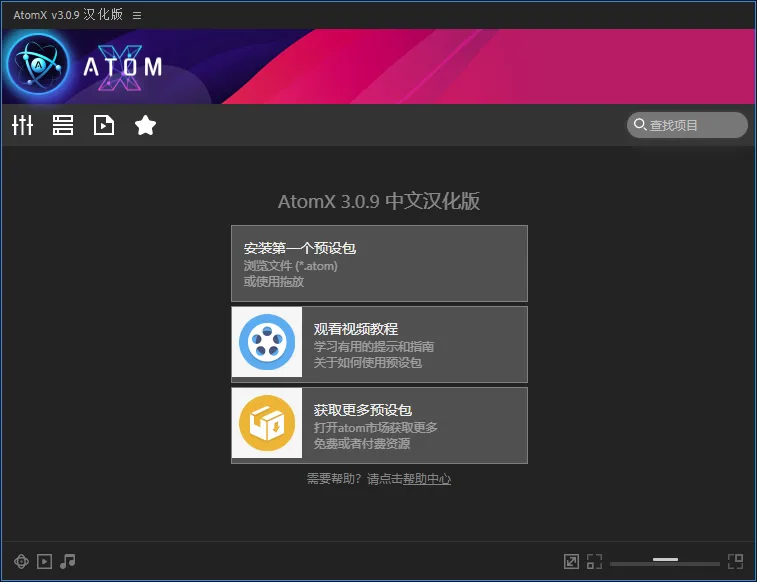Click the Atom logo in the banner
The image size is (757, 582).
pos(37,66)
